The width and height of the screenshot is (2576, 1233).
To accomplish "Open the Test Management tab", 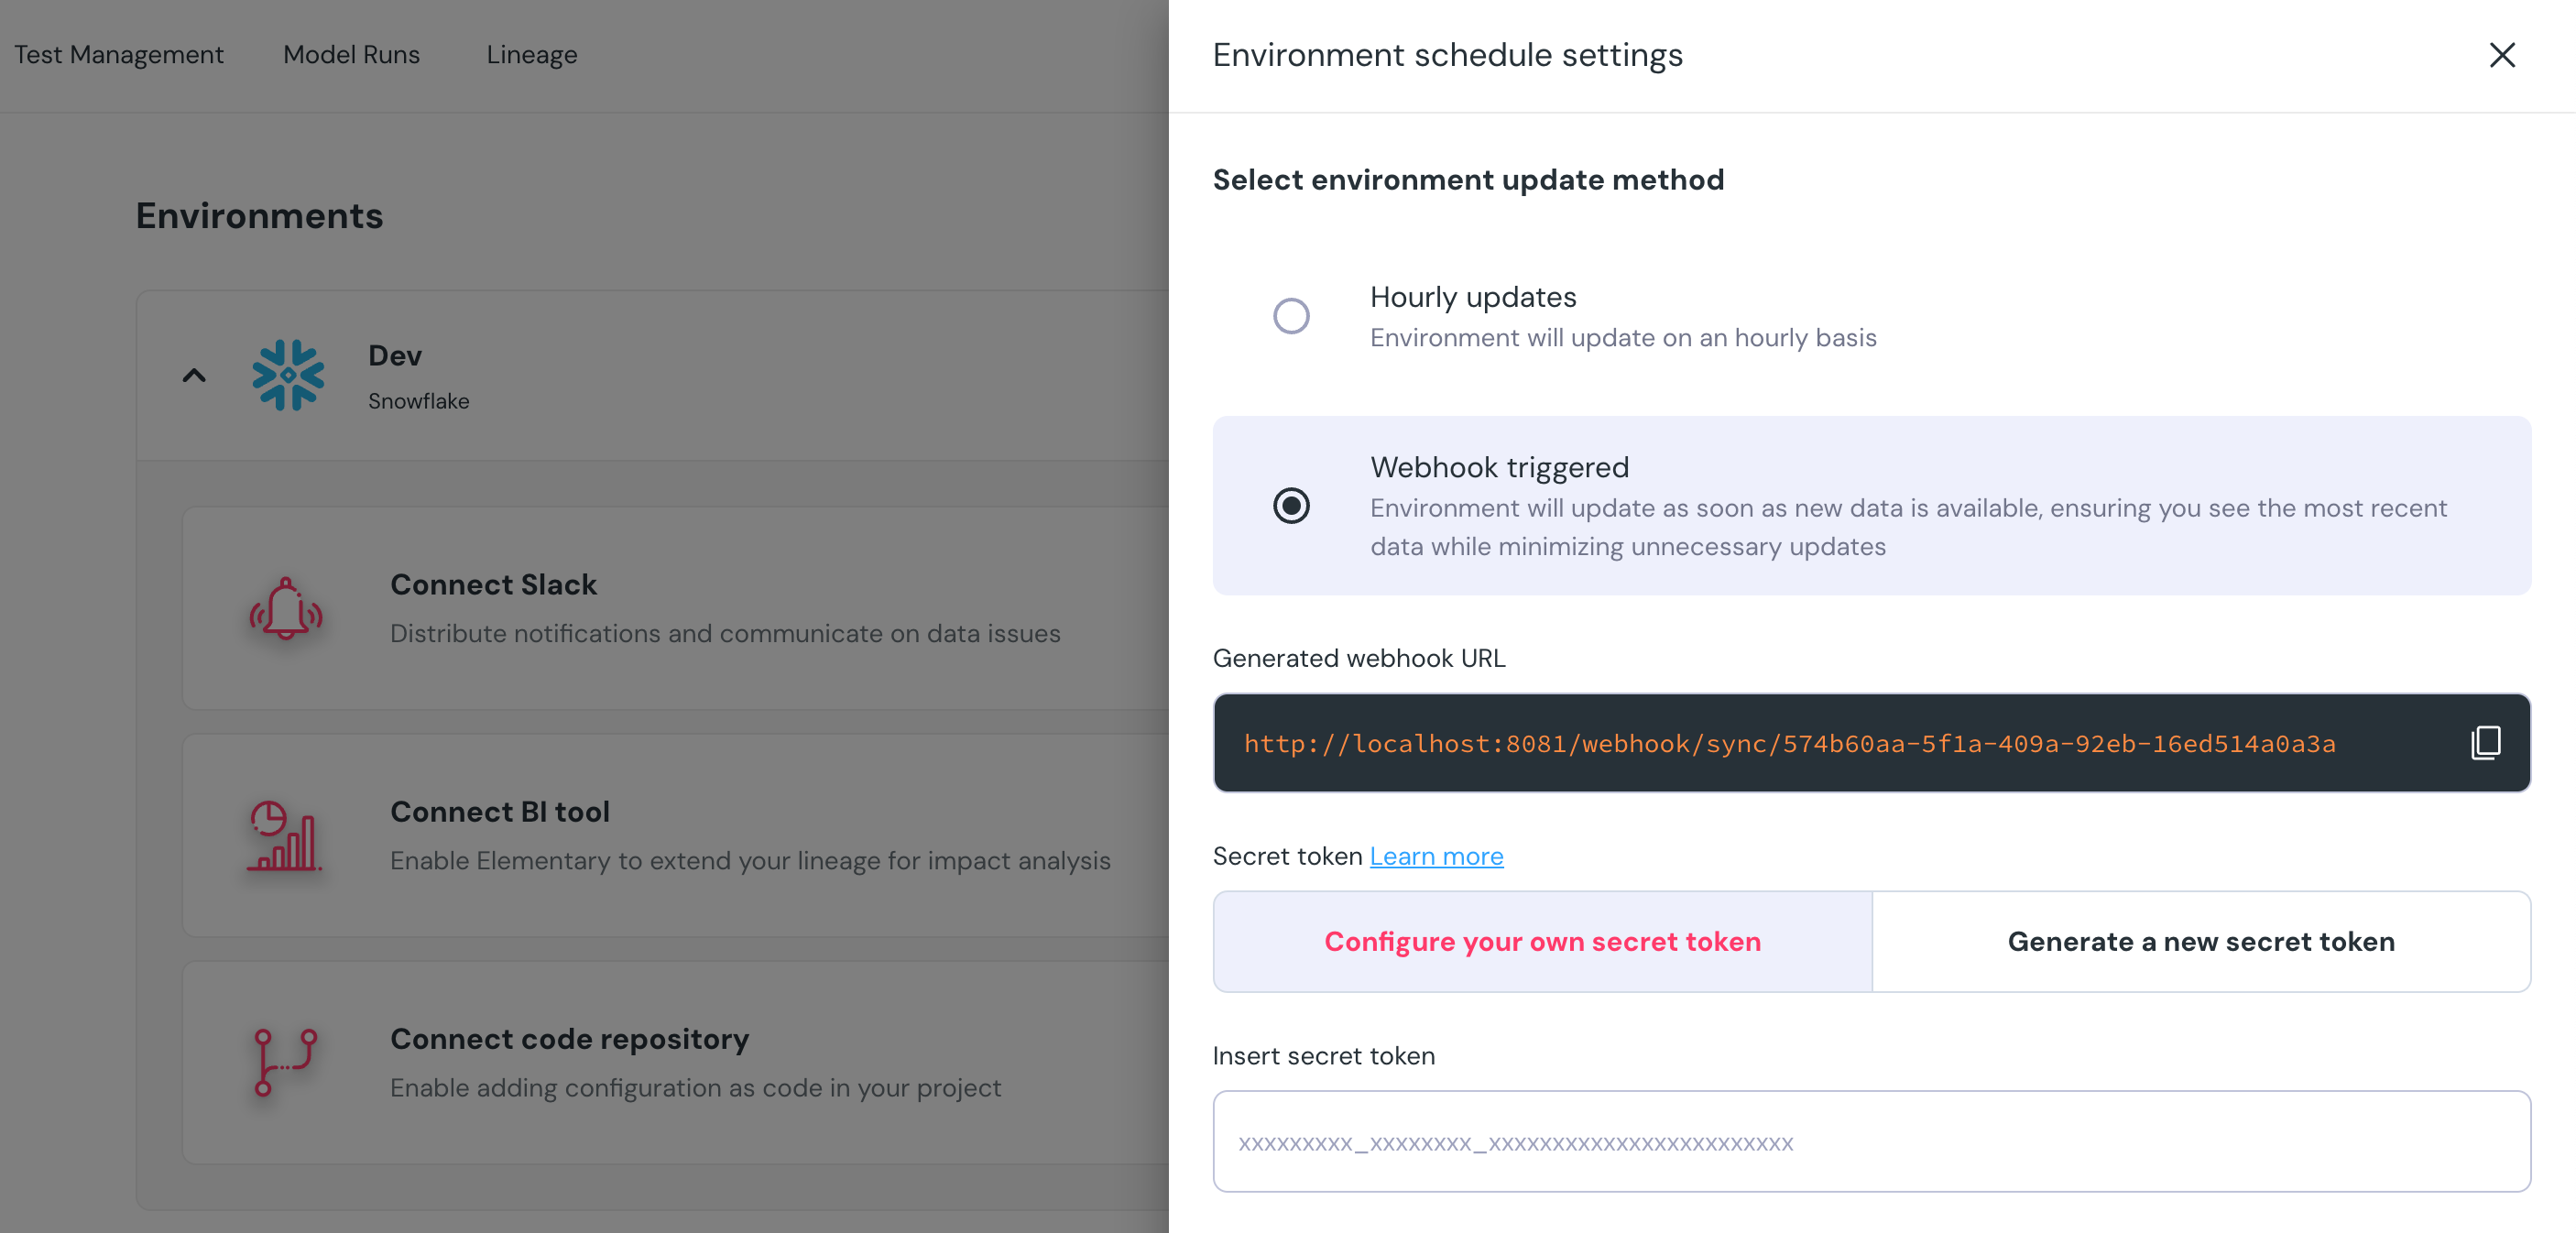I will (x=119, y=55).
